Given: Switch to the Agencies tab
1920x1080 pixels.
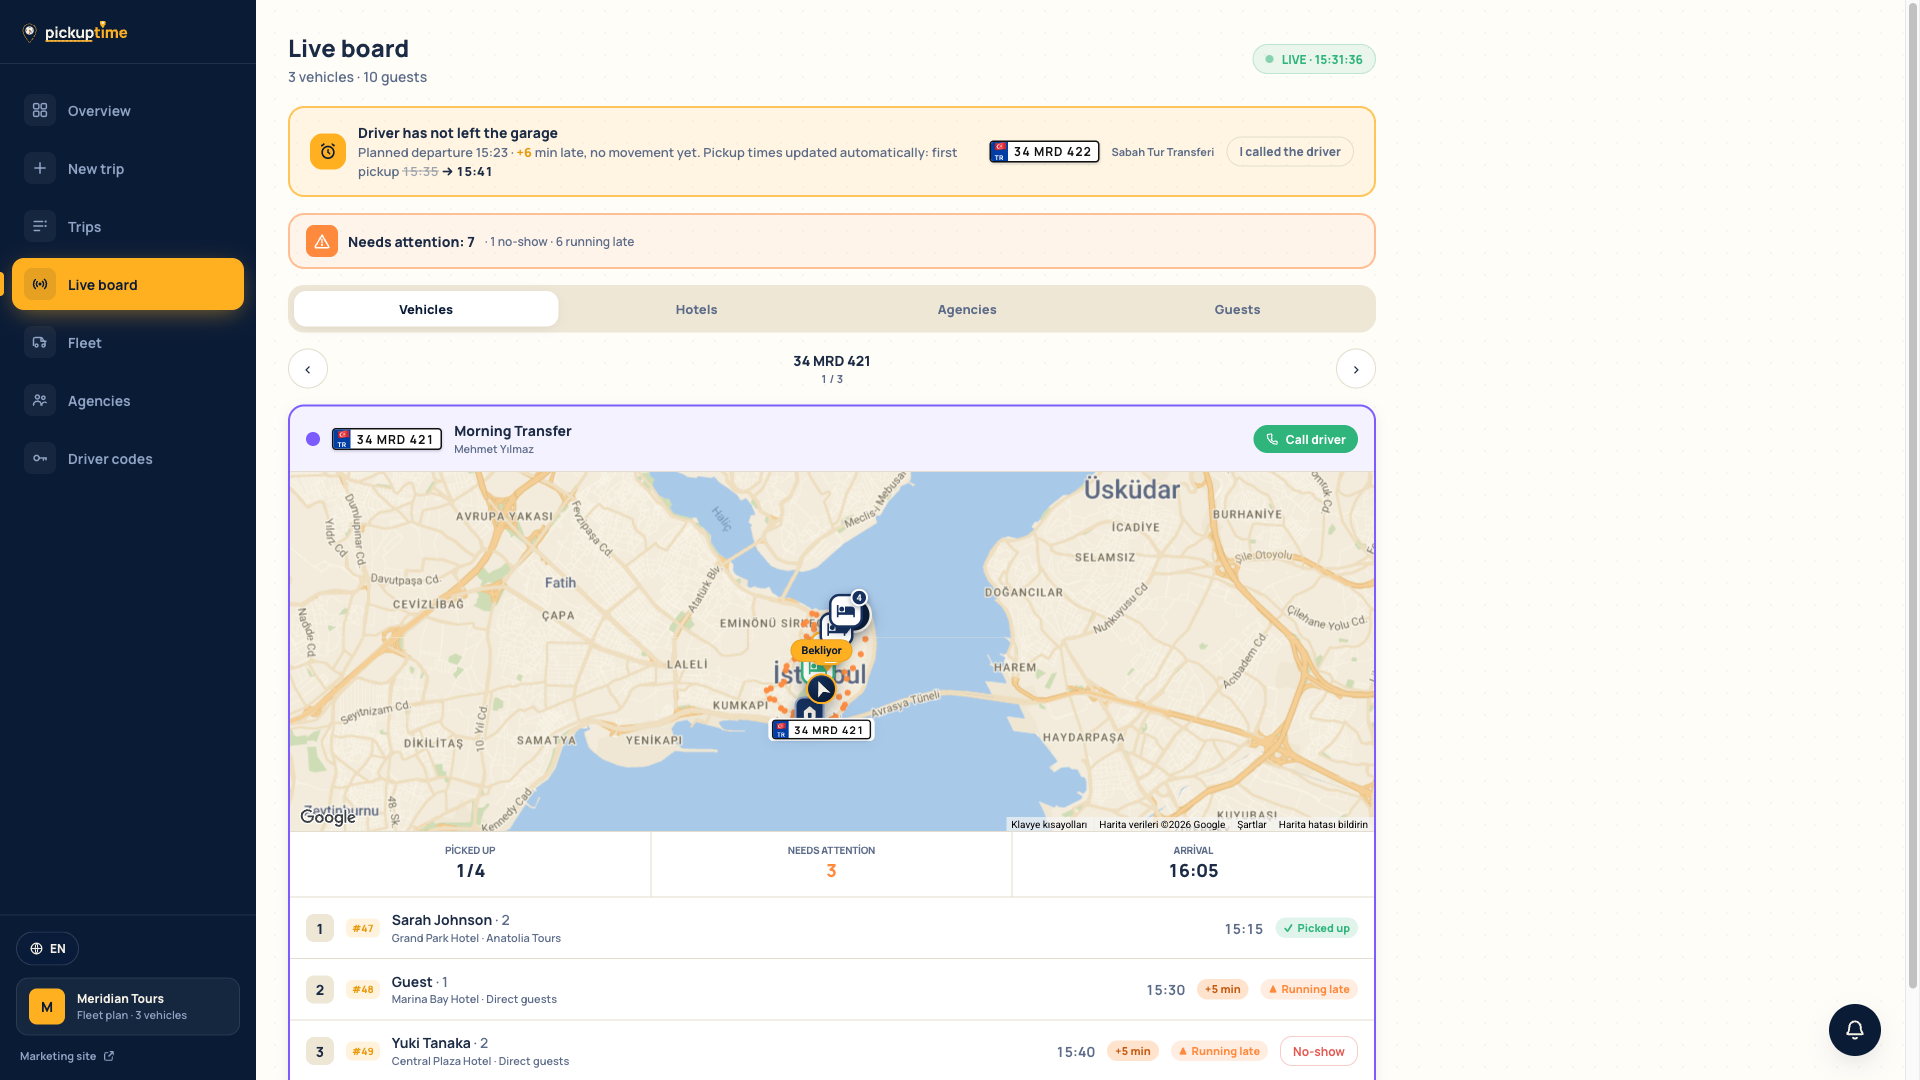Looking at the screenshot, I should coord(967,309).
